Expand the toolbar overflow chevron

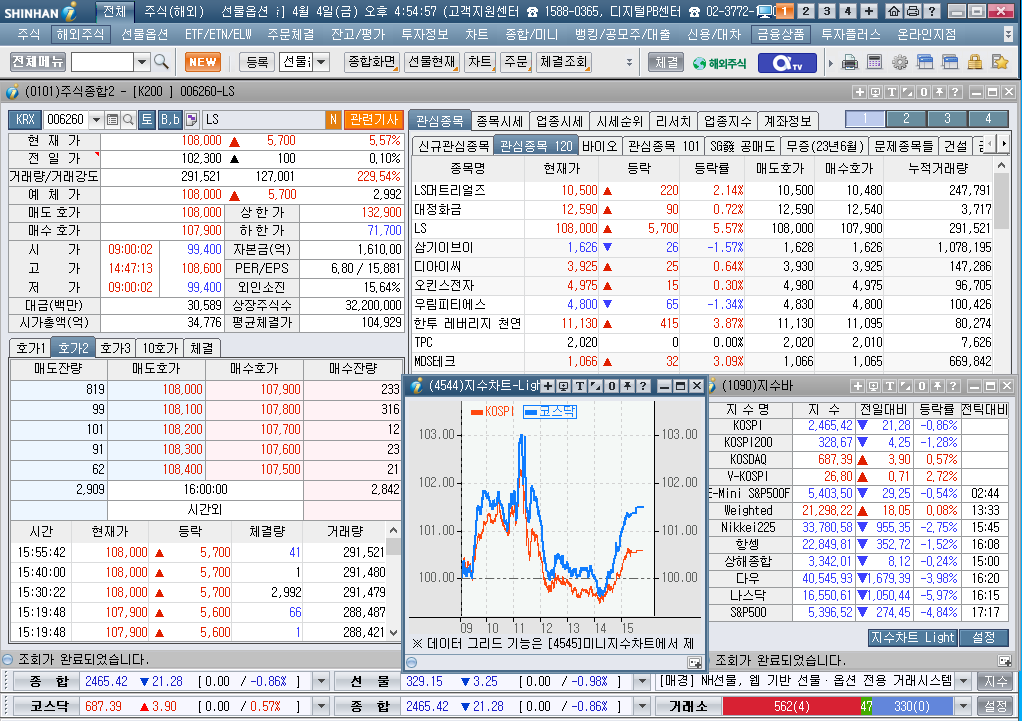(629, 63)
